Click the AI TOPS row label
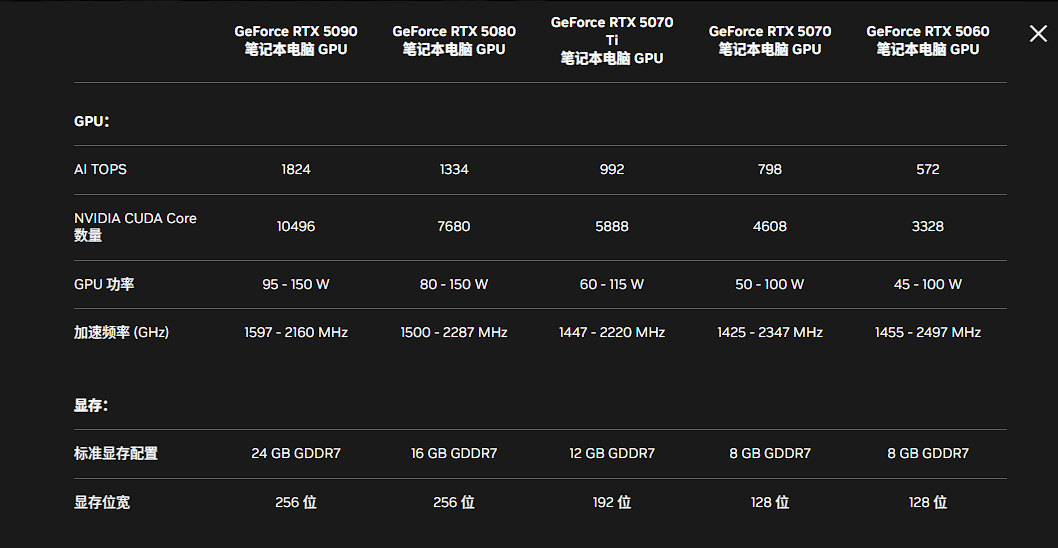 click(x=101, y=169)
